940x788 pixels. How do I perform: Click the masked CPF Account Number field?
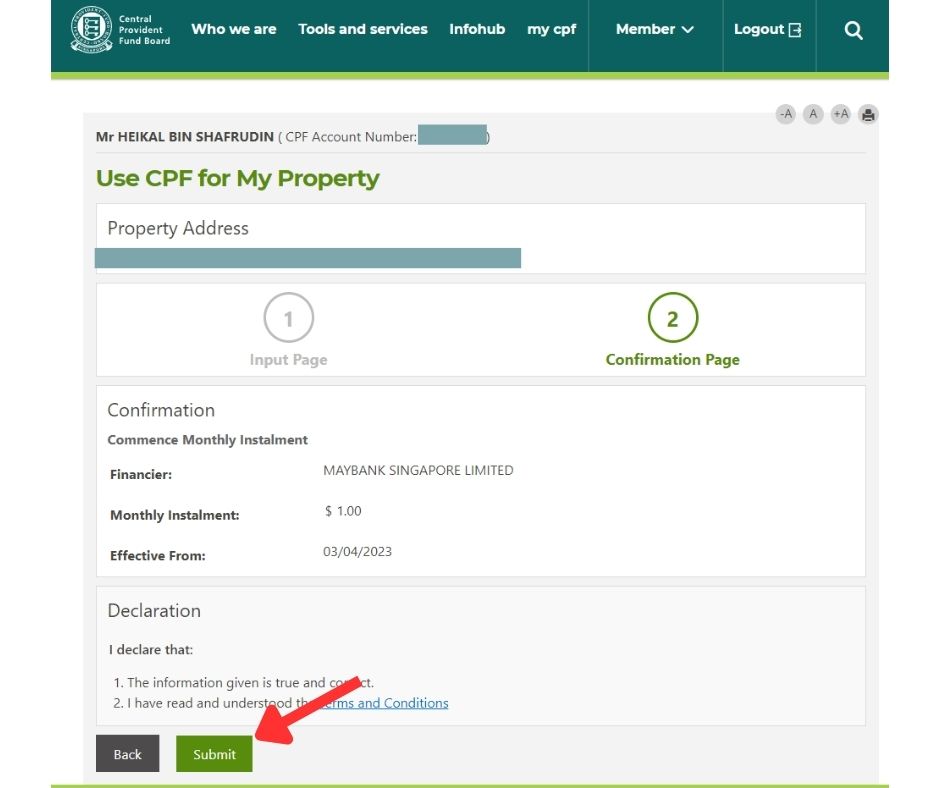click(x=450, y=136)
